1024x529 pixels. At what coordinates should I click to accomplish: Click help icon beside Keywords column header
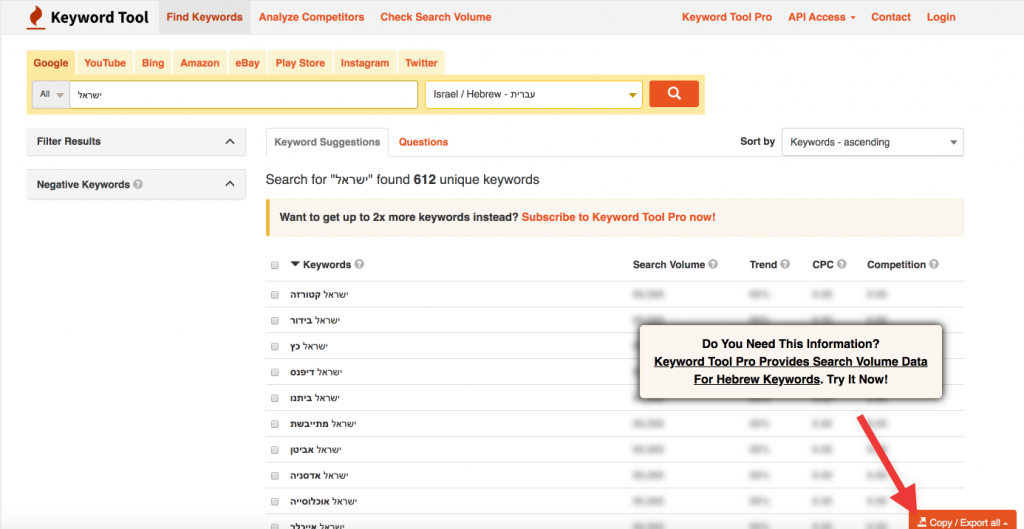point(359,264)
